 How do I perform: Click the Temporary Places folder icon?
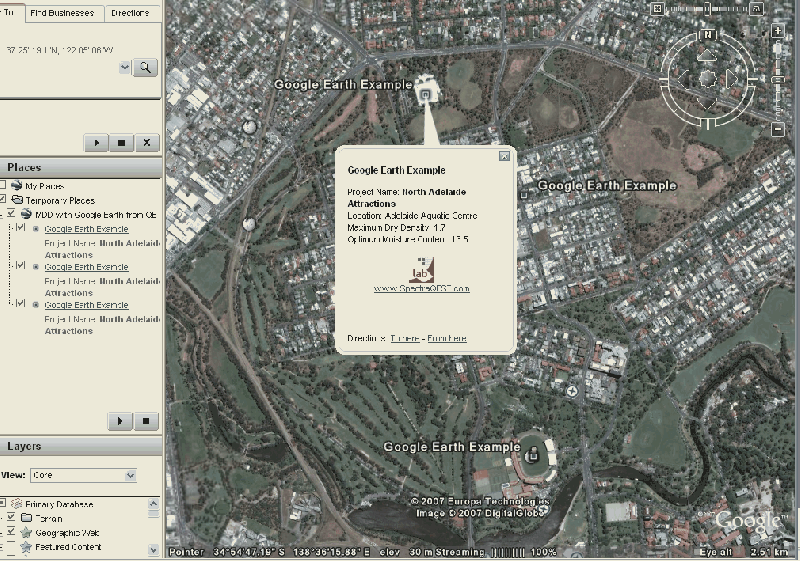pyautogui.click(x=17, y=199)
